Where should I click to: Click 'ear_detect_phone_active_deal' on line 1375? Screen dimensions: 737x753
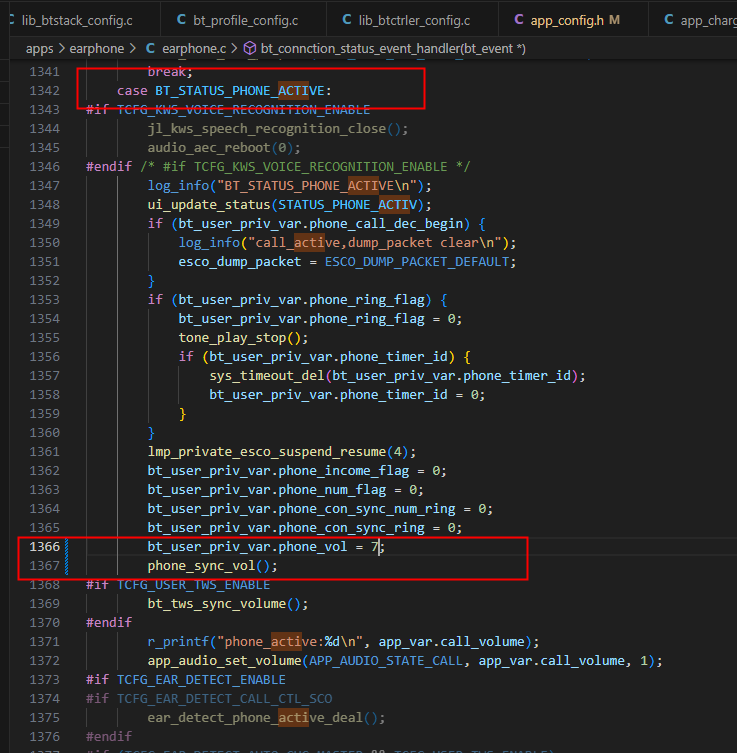[x=255, y=718]
